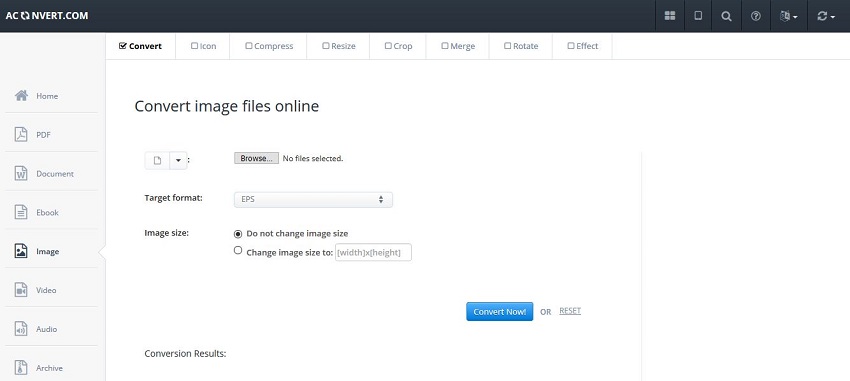Open the Video converter sidebar icon

click(21, 290)
